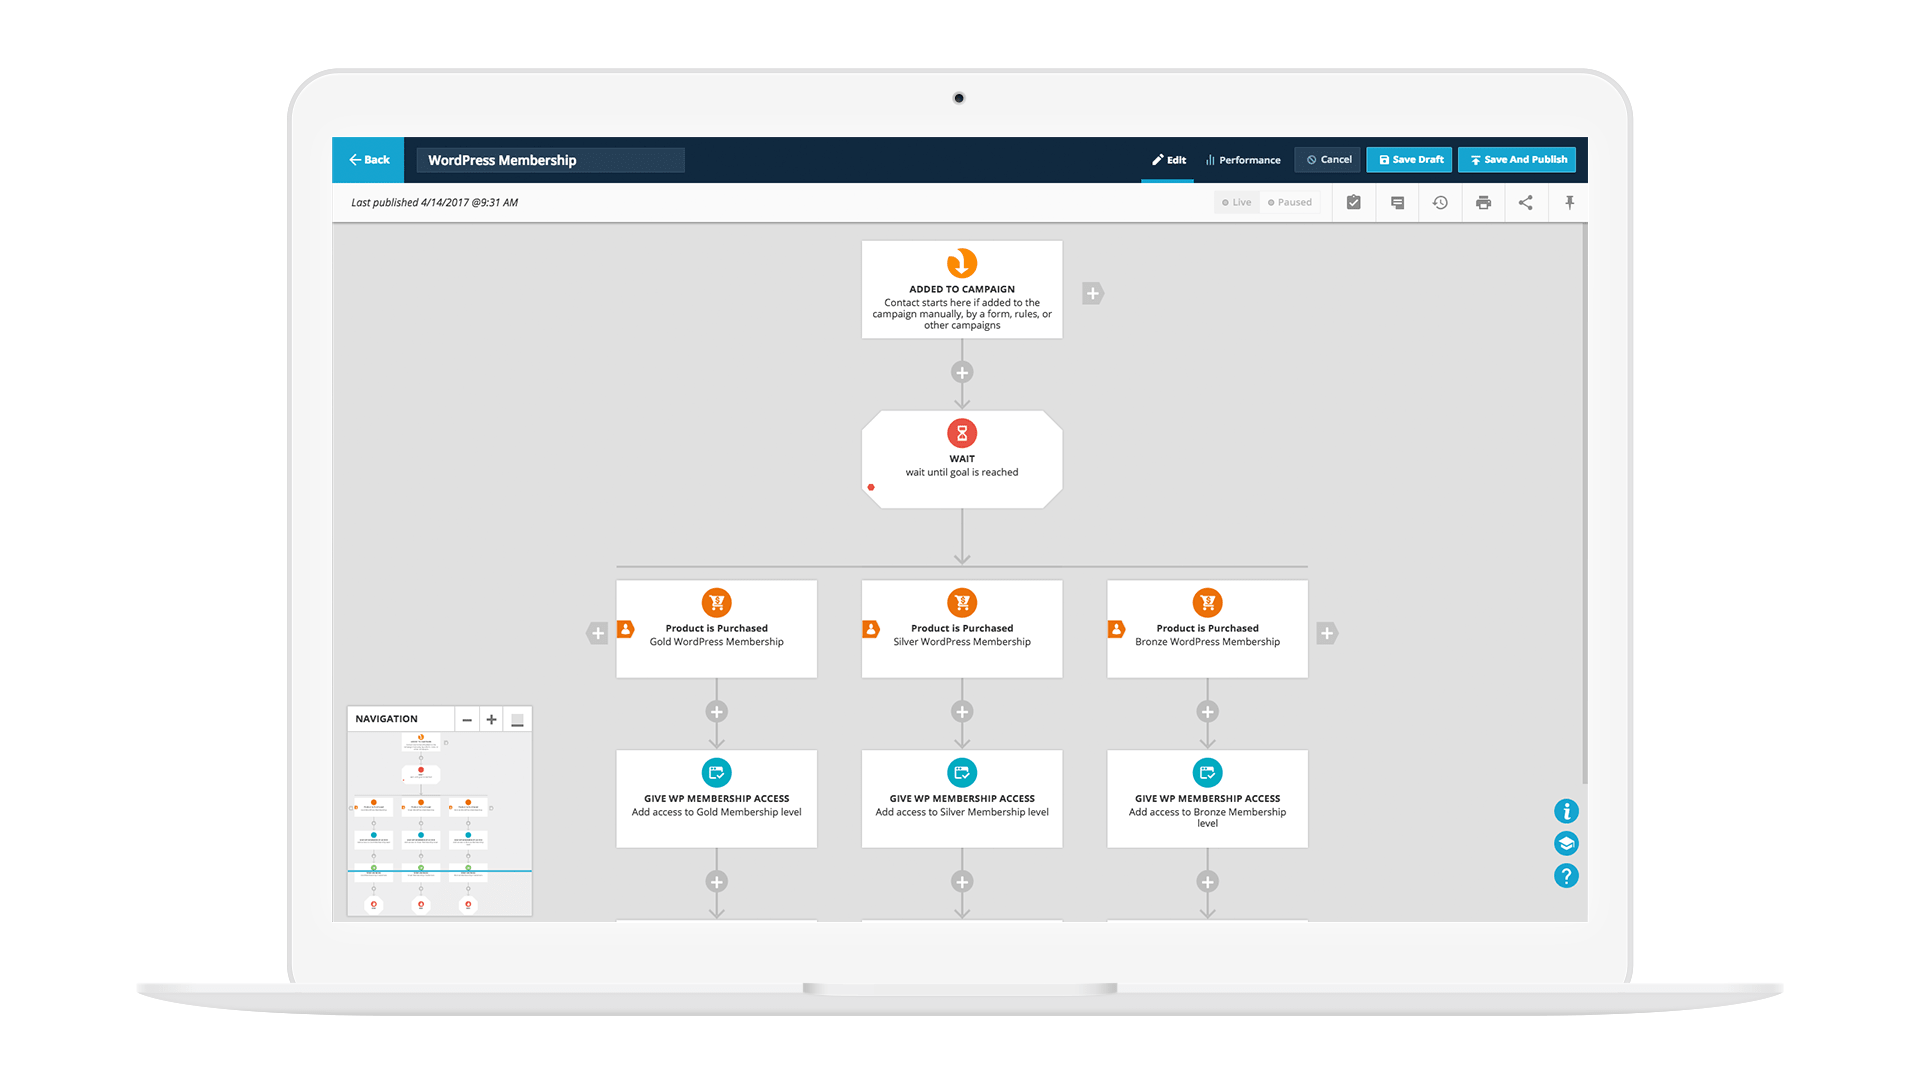Switch to the Performance tab
Image resolution: width=1920 pixels, height=1080 pixels.
pyautogui.click(x=1243, y=160)
